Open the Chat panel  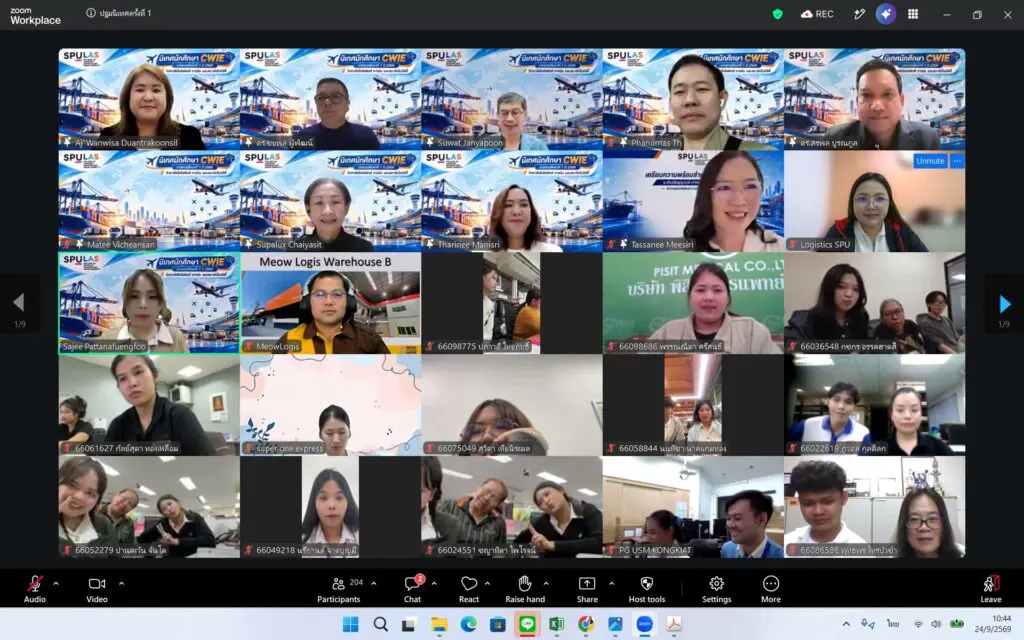point(413,584)
